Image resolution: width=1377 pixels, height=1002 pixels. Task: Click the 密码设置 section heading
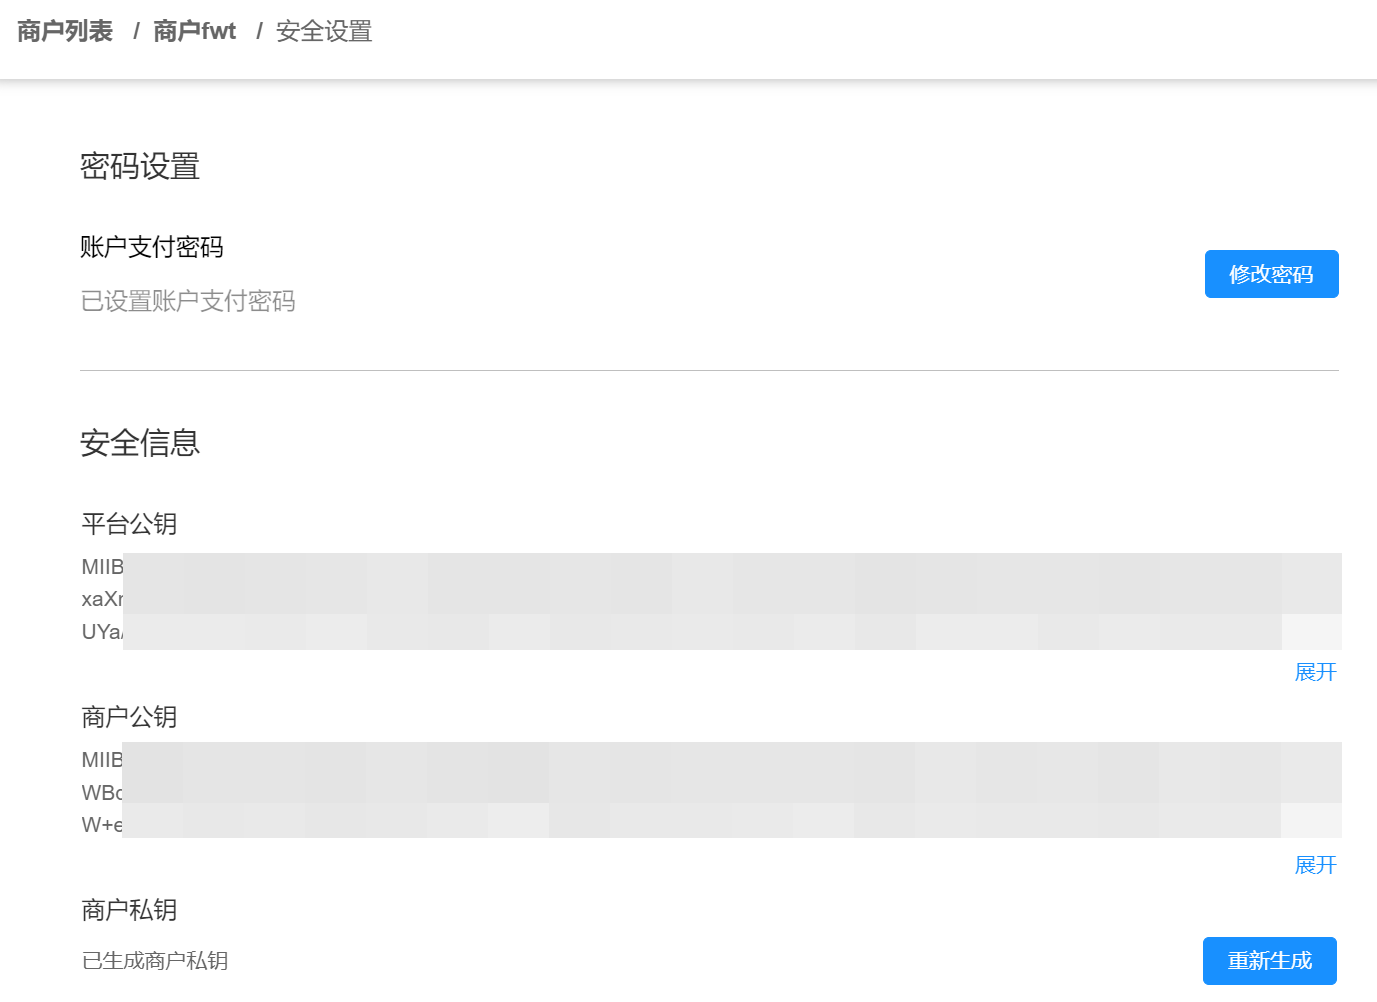(x=140, y=167)
